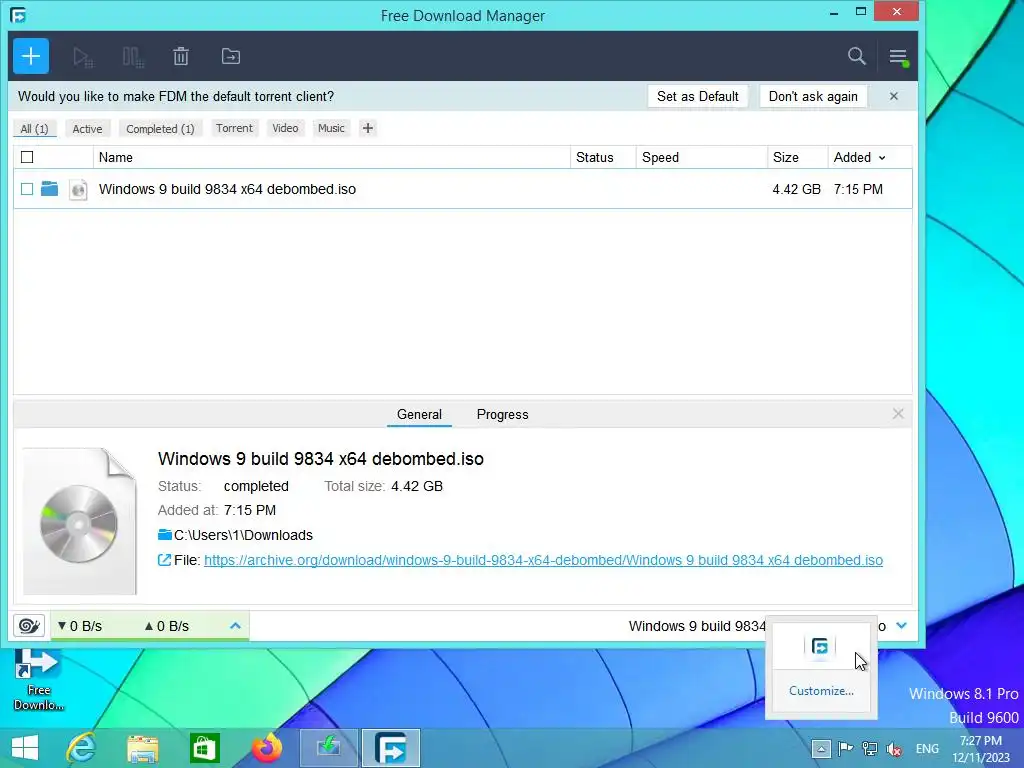Start all downloads with the play toolbar icon
The height and width of the screenshot is (768, 1024).
pos(83,57)
